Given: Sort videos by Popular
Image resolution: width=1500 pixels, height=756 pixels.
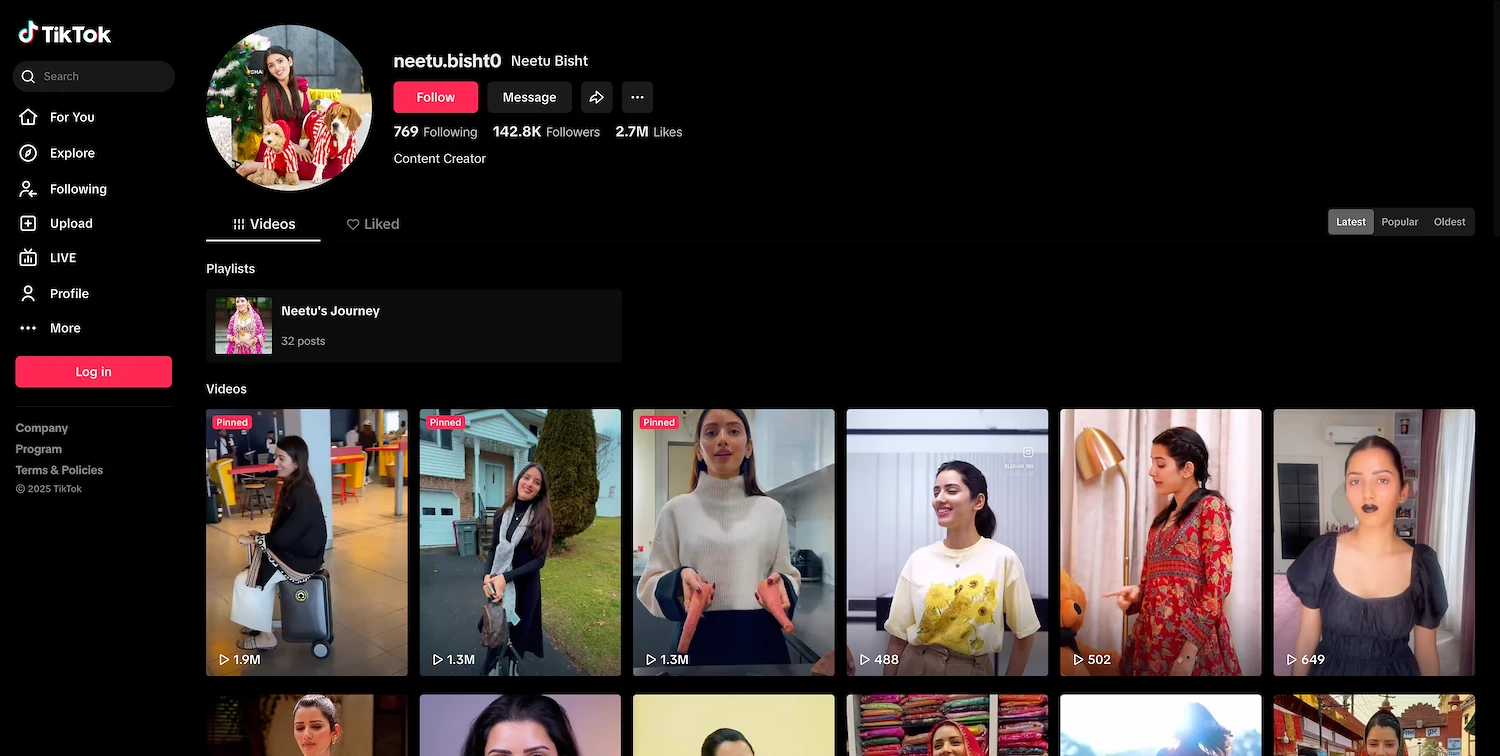Looking at the screenshot, I should point(1399,222).
